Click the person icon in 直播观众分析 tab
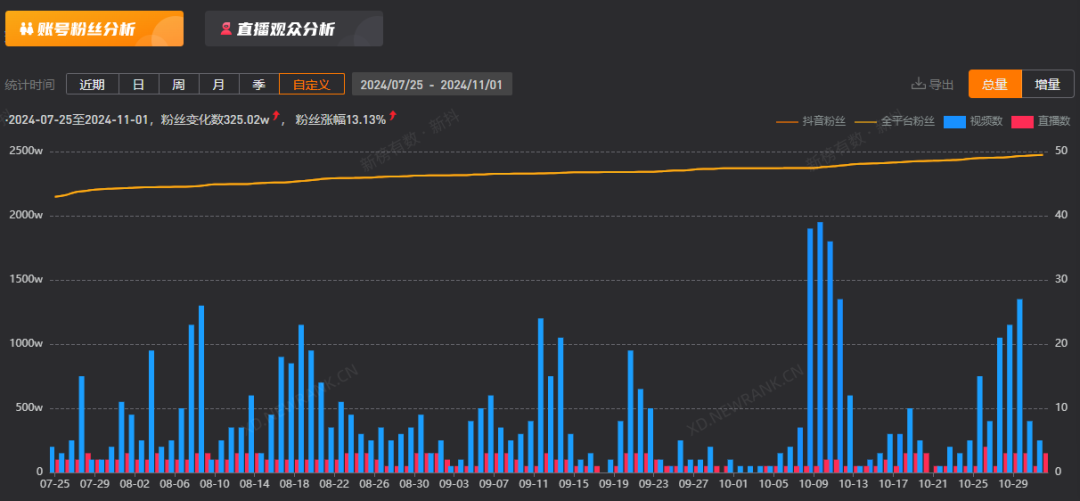Viewport: 1080px width, 501px height. [x=226, y=30]
